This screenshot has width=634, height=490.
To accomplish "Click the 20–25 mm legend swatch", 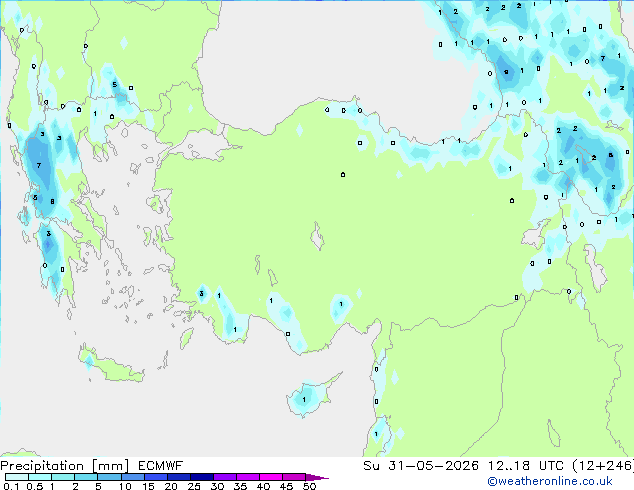I will [178, 477].
